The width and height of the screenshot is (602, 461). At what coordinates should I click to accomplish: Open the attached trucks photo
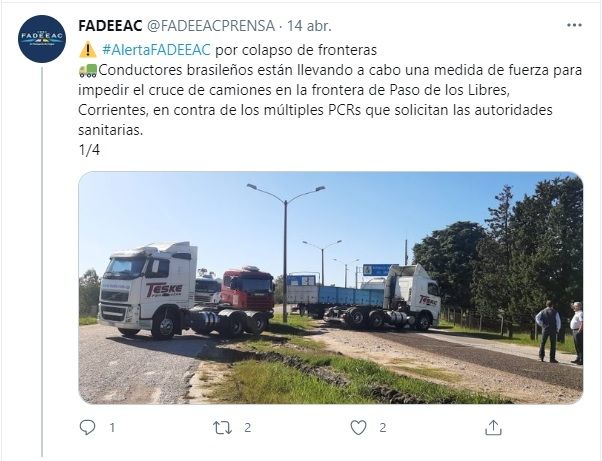(331, 288)
